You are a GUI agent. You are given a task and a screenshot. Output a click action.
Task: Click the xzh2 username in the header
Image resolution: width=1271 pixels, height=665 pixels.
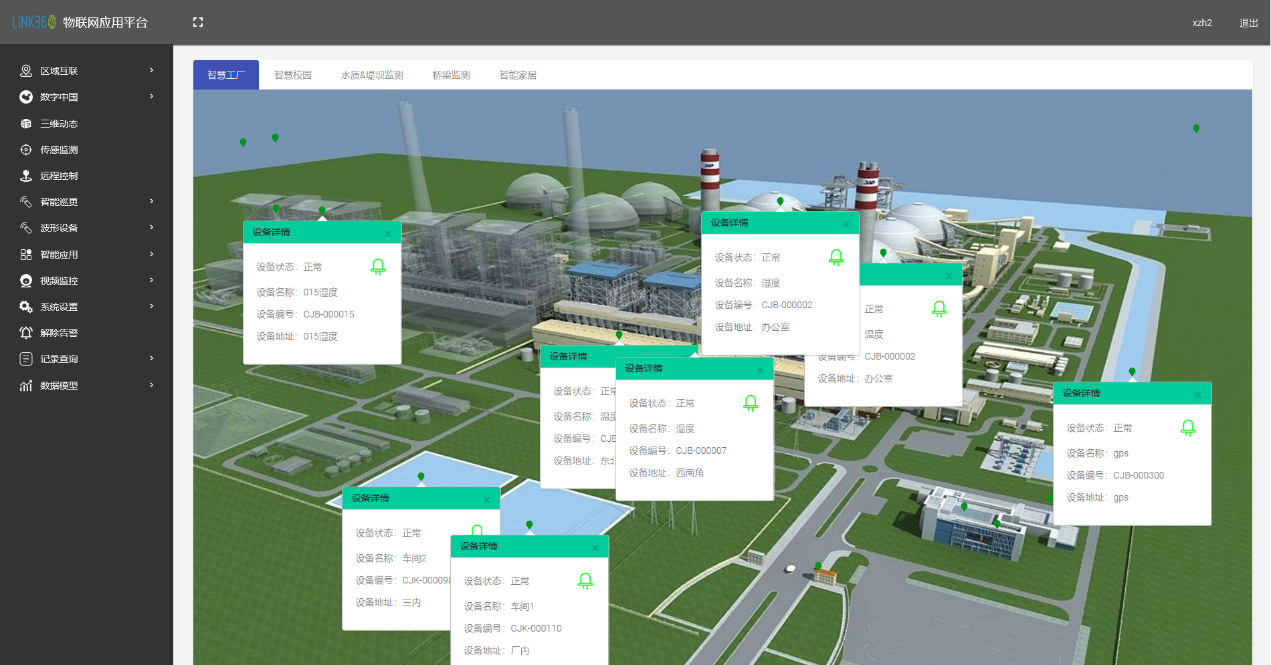point(1202,23)
